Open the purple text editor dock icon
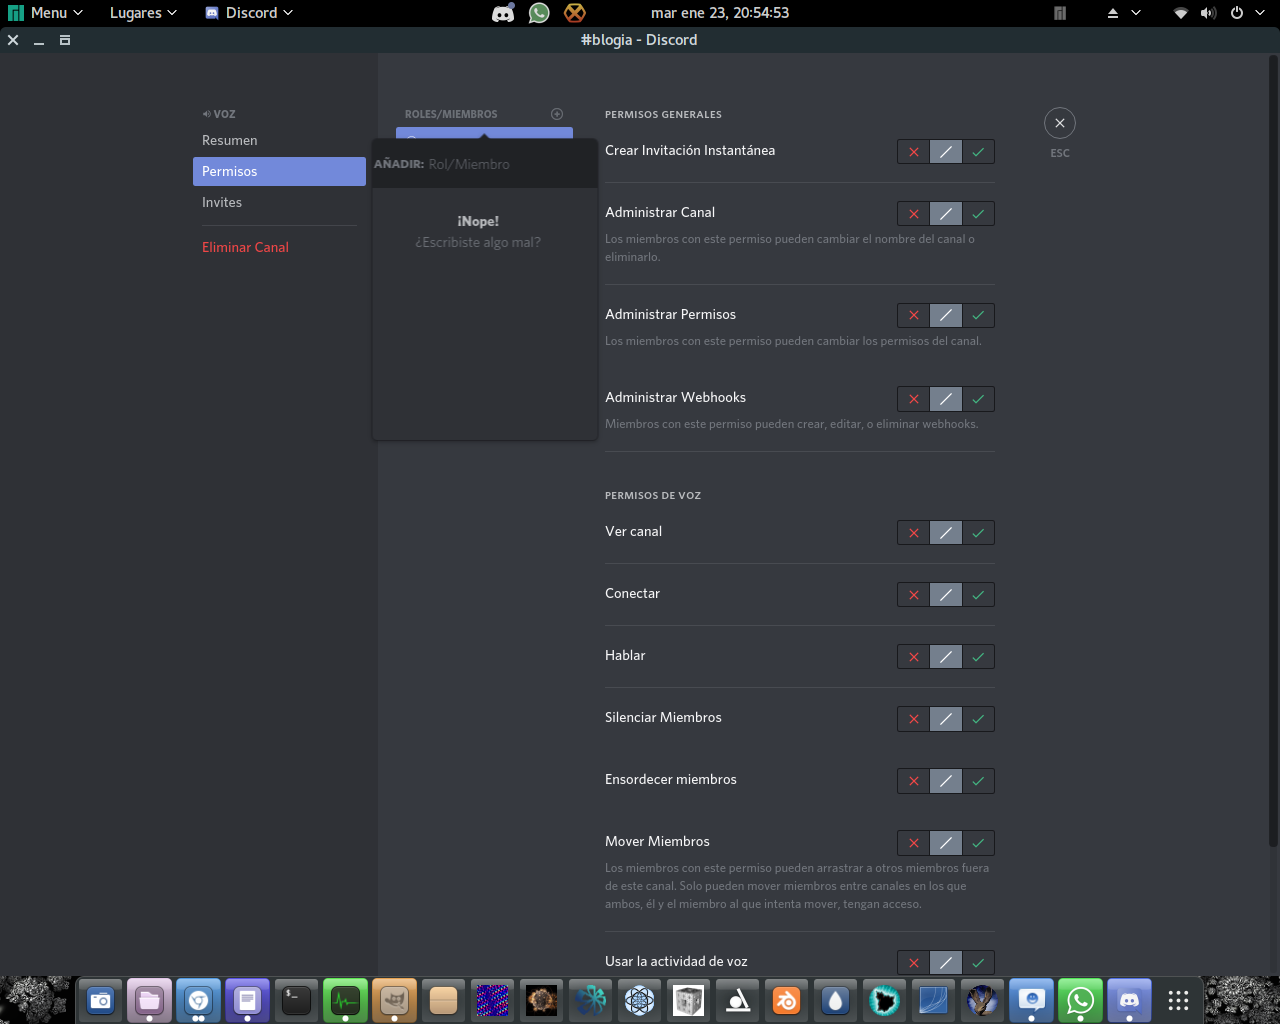The image size is (1280, 1024). tap(247, 1000)
